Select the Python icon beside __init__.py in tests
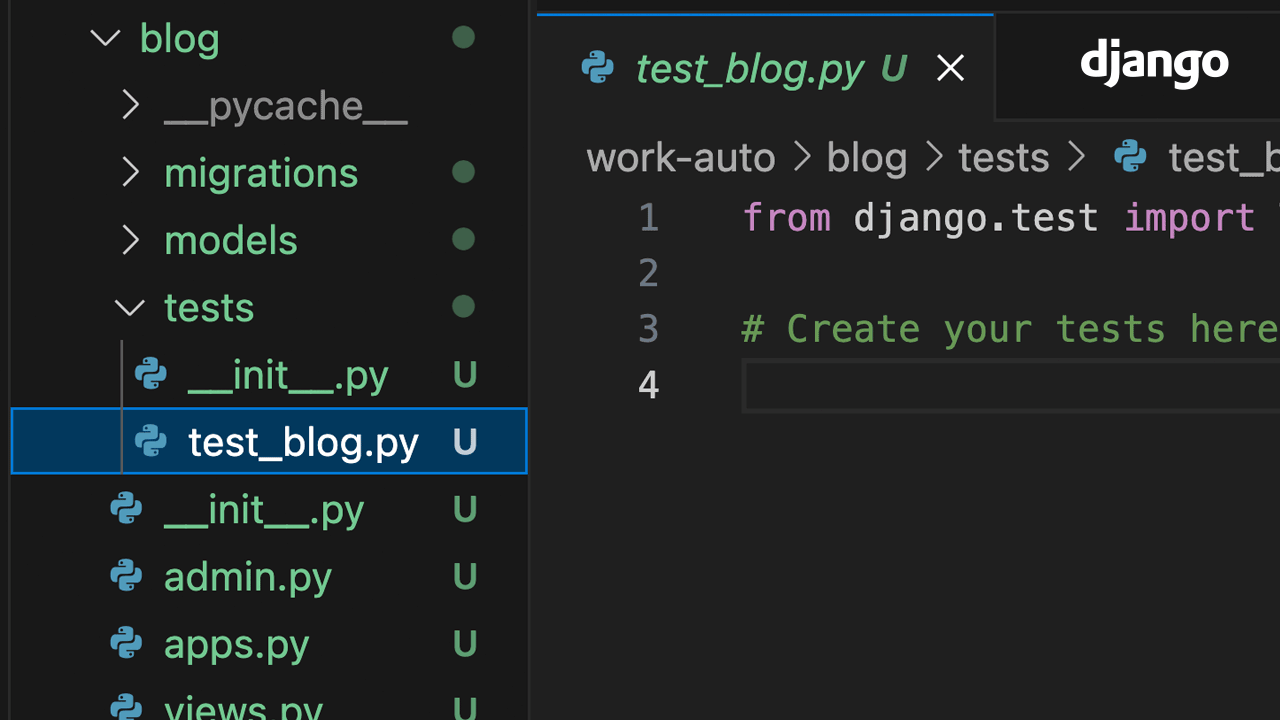Viewport: 1280px width, 720px height. [x=150, y=374]
